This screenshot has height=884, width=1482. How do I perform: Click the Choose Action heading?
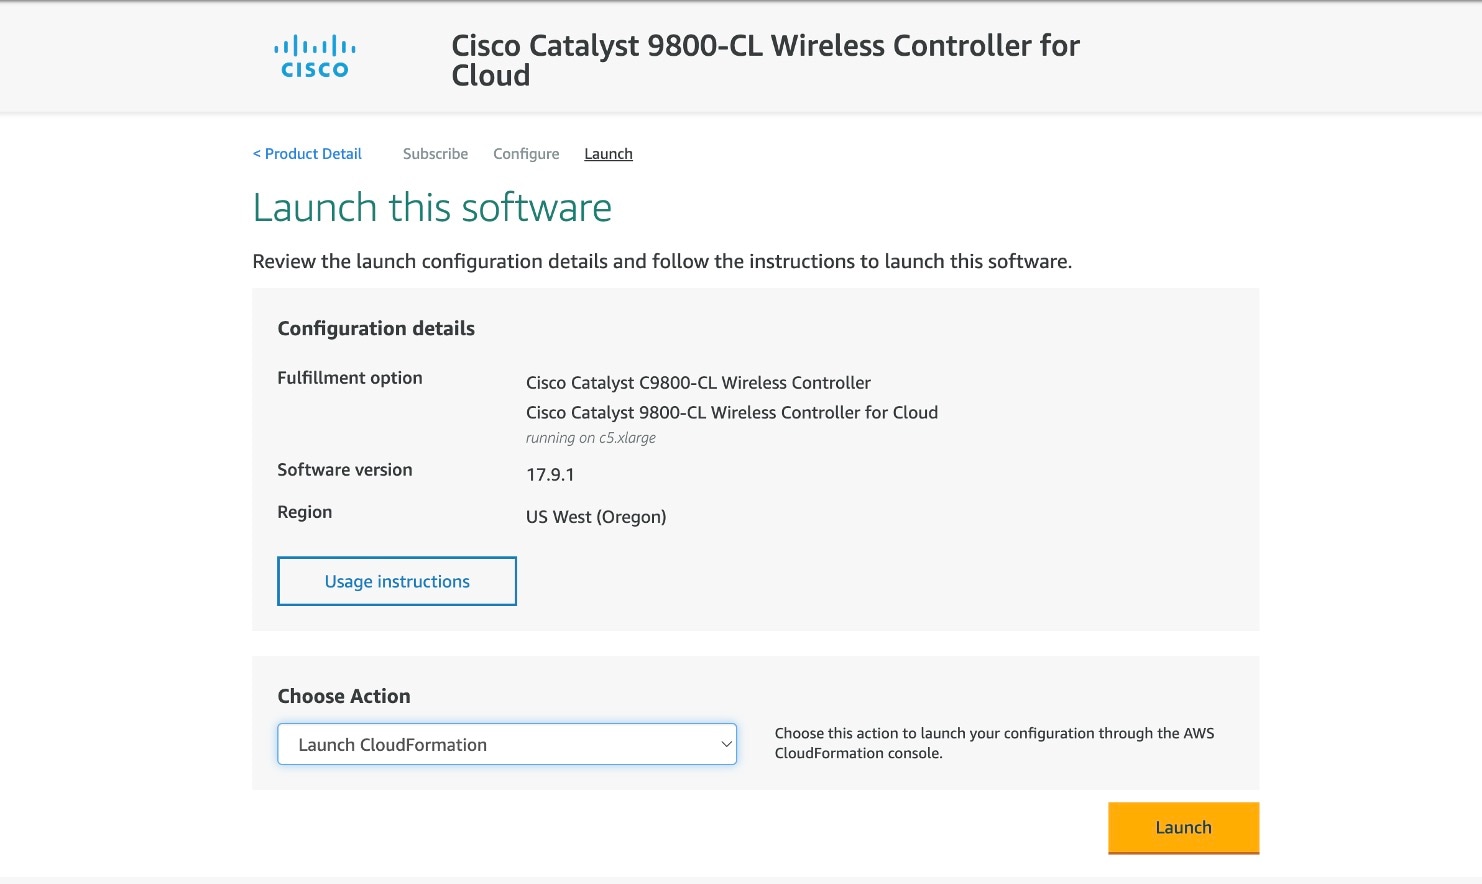[x=344, y=696]
